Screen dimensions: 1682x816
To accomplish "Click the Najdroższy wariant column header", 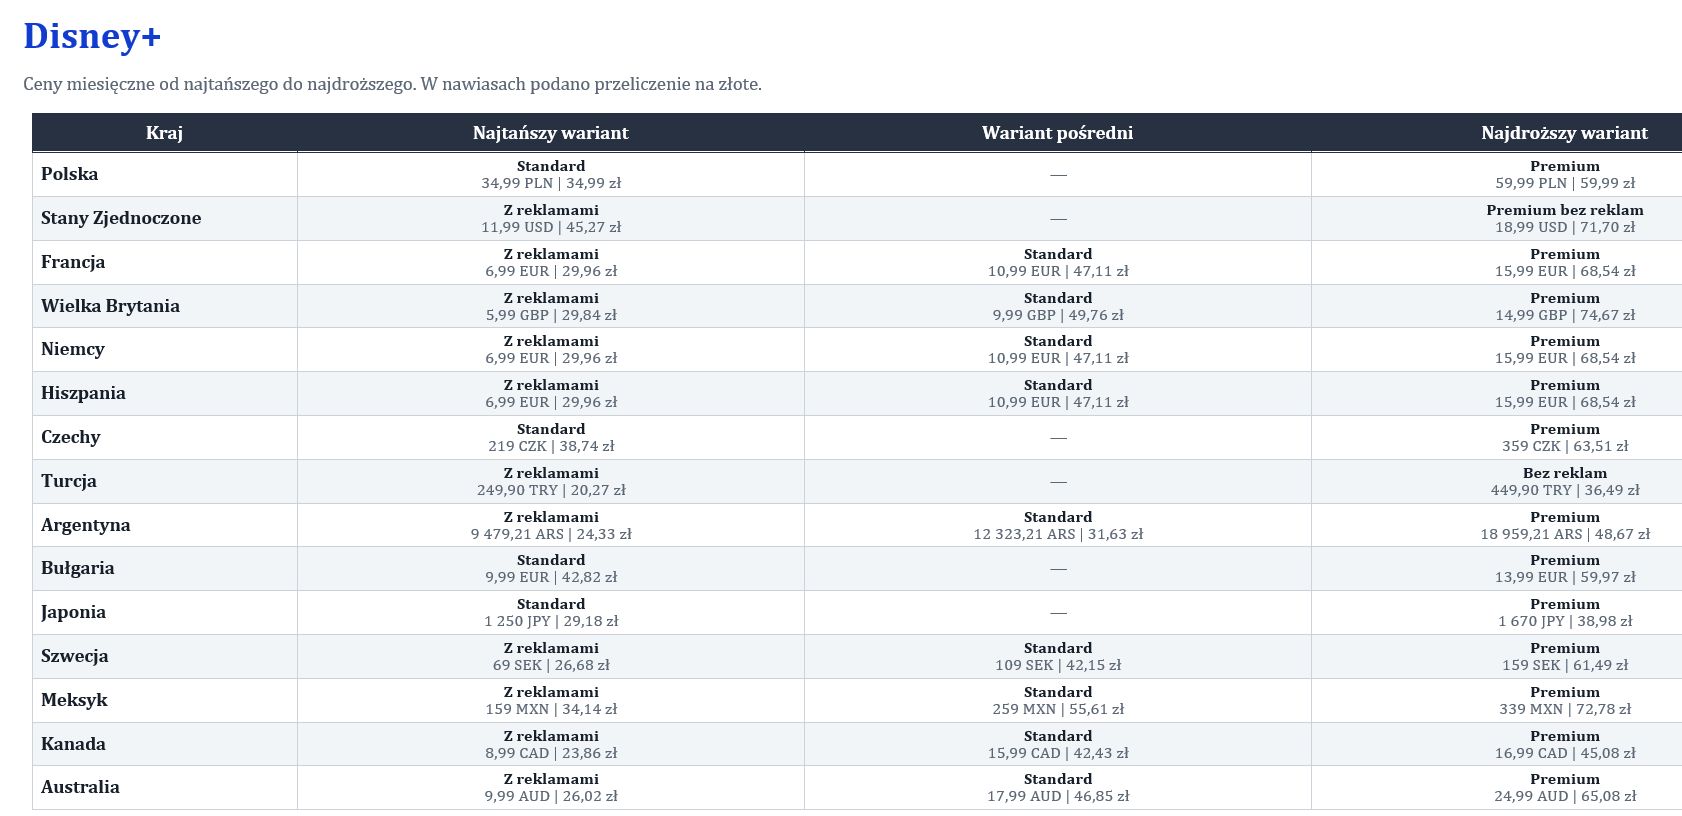I will point(1497,133).
